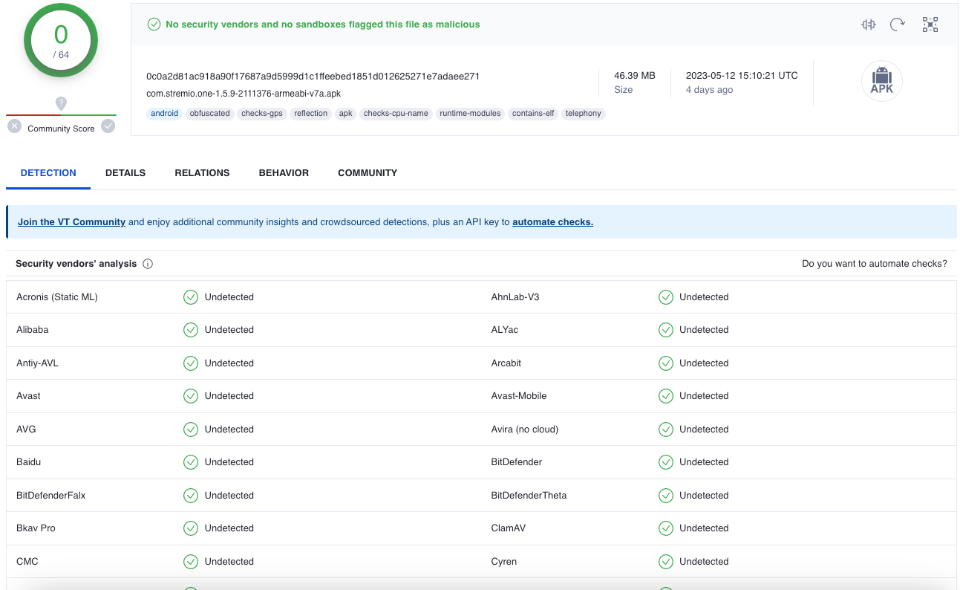This screenshot has height=590, width=960.
Task: Click the AhnLab-V3 undetected check icon
Action: [x=666, y=297]
